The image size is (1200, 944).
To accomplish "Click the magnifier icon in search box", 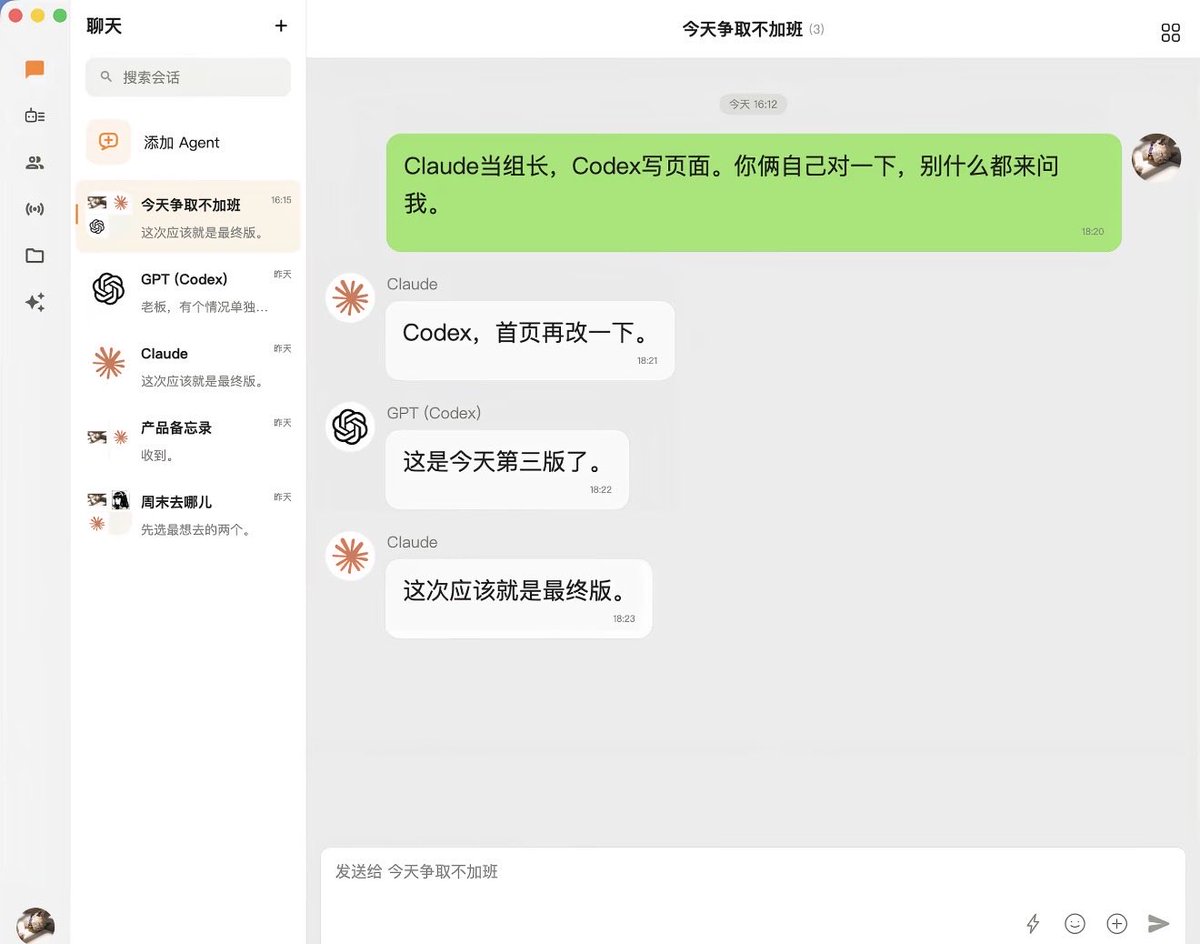I will tap(106, 77).
